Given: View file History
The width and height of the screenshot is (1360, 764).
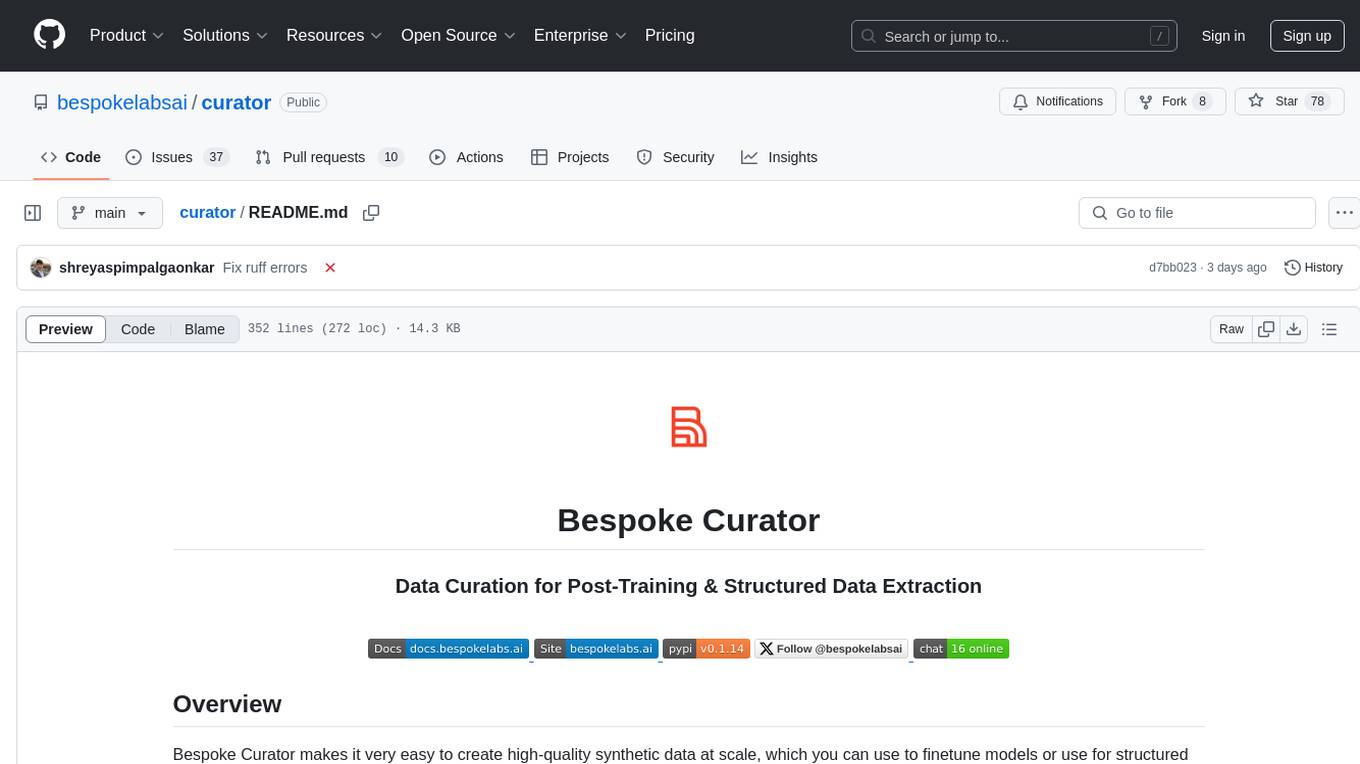Looking at the screenshot, I should pos(1313,268).
